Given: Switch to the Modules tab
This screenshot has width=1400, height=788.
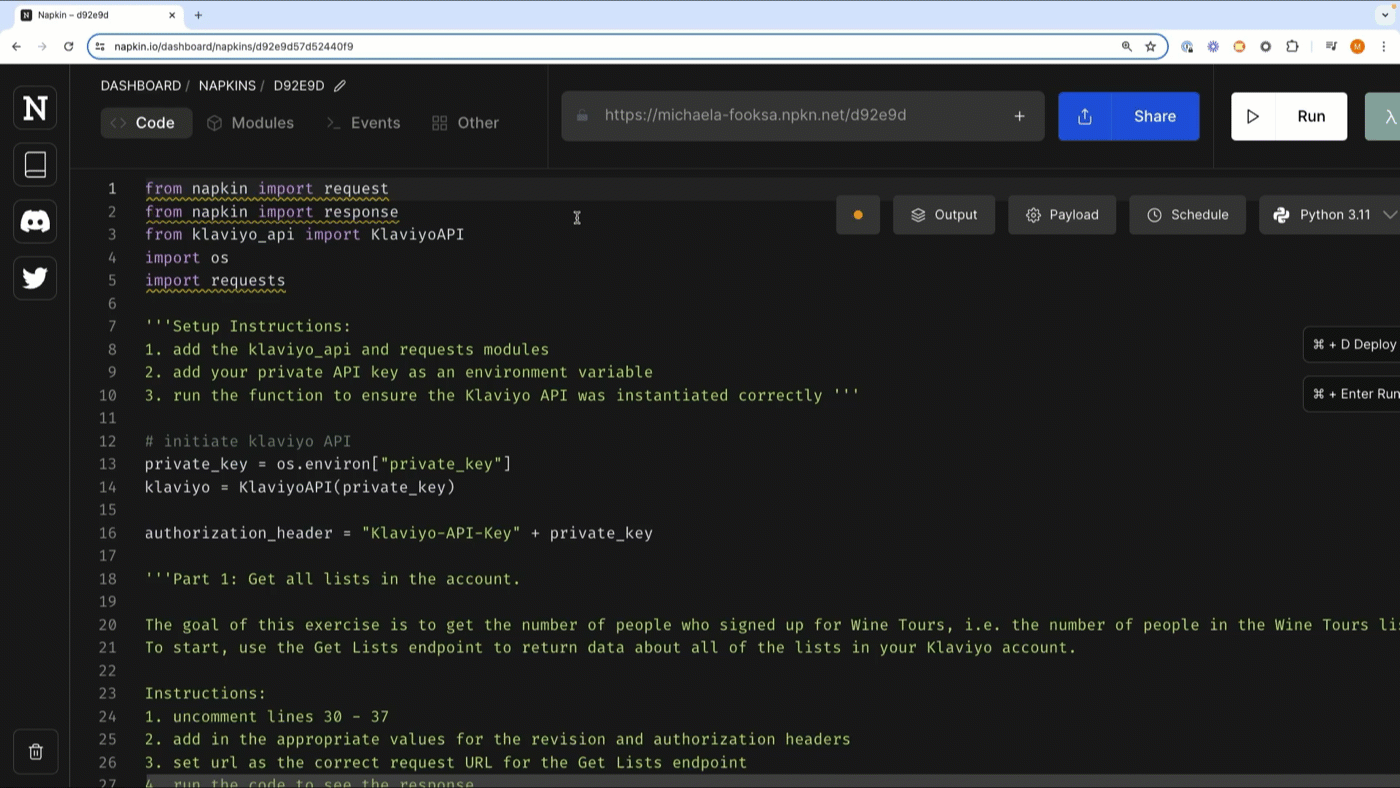Looking at the screenshot, I should point(250,123).
